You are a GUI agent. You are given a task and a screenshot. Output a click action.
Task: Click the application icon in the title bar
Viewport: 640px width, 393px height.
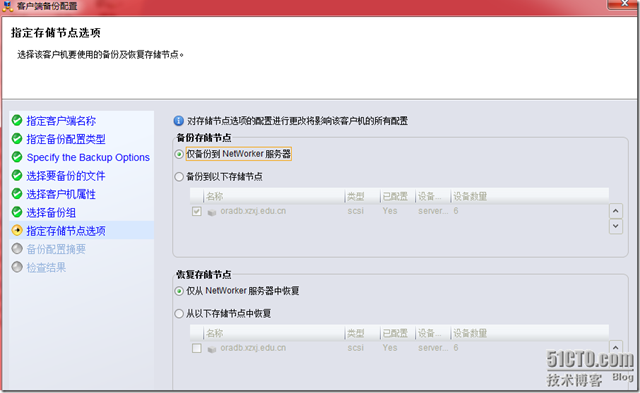click(8, 6)
